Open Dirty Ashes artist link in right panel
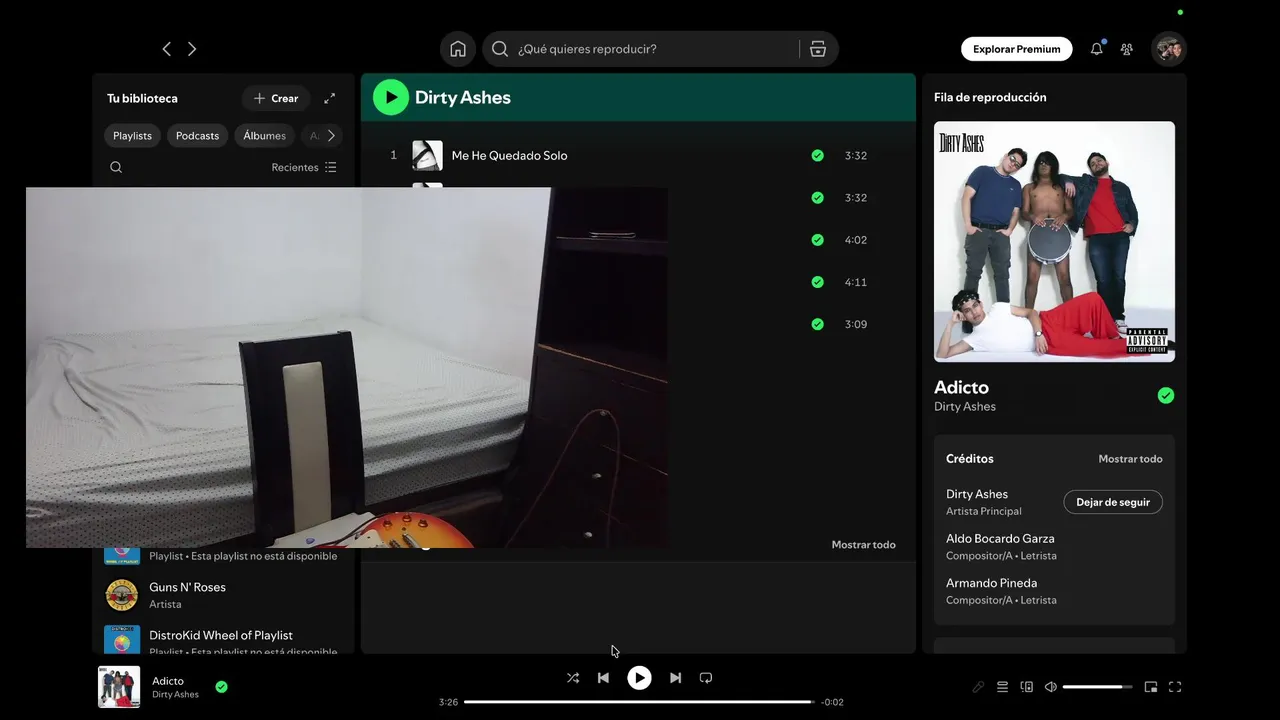Image resolution: width=1280 pixels, height=720 pixels. pyautogui.click(x=965, y=407)
